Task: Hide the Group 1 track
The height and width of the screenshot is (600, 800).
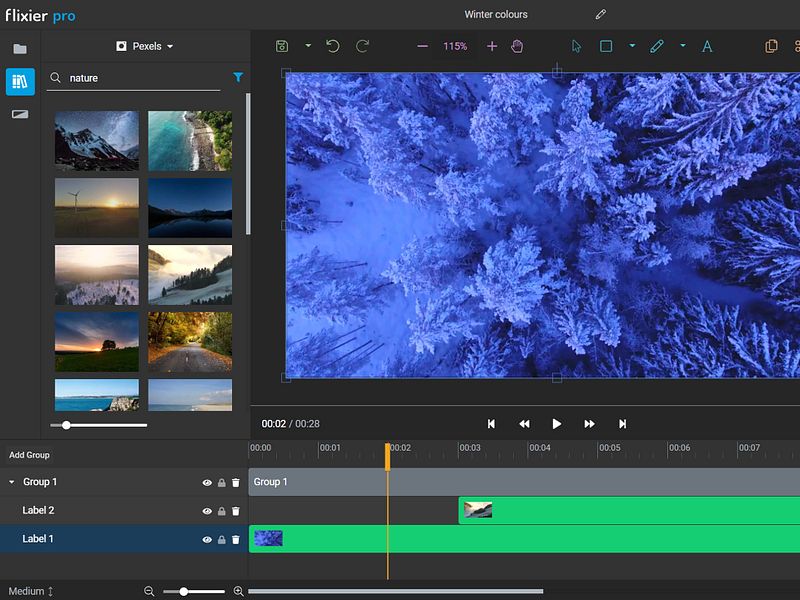Action: click(207, 483)
